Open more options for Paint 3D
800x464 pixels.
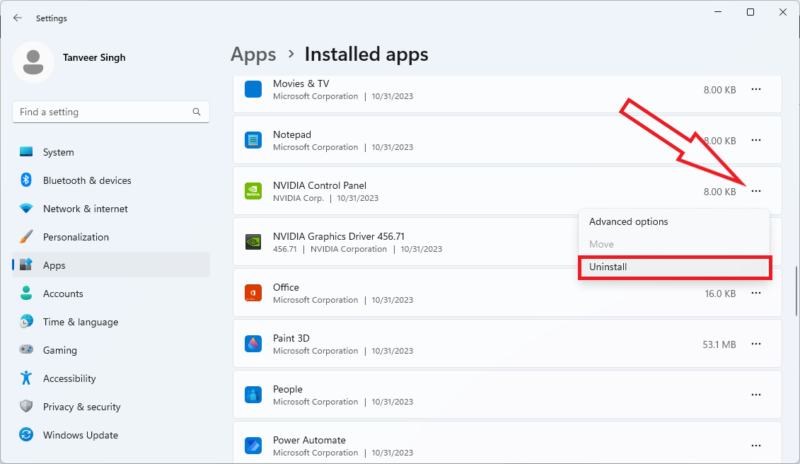point(756,344)
